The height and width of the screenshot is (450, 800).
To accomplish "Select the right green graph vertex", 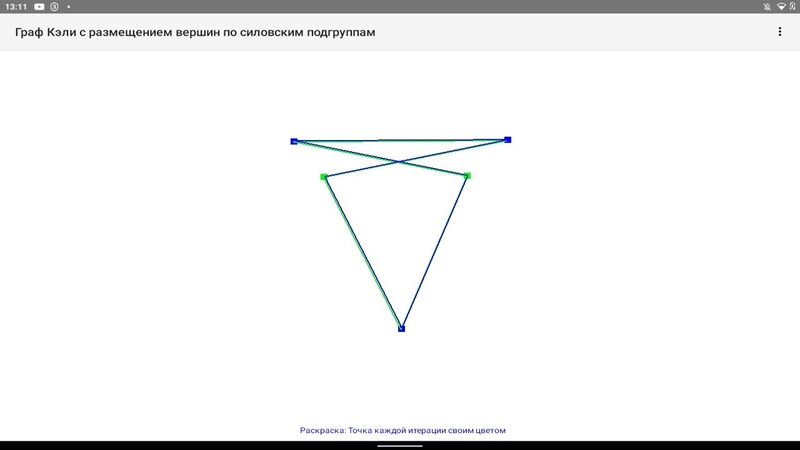I will click(467, 176).
